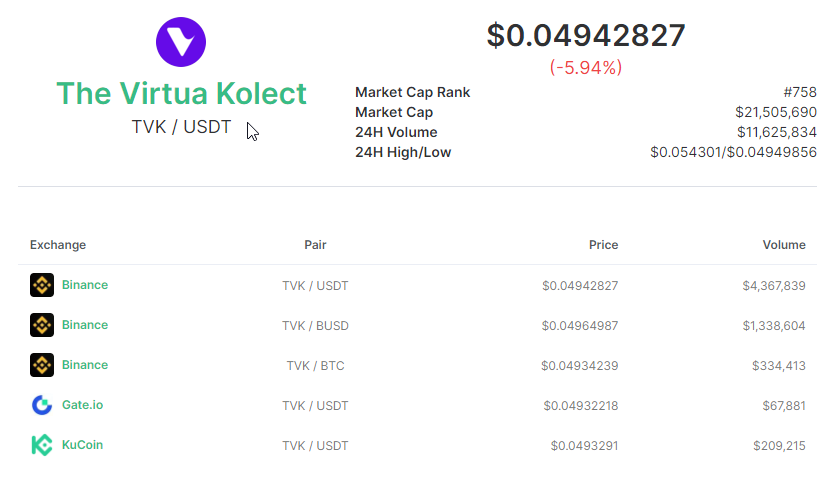Select the KuCoin $209,215 volume cell
Viewport: 832px width, 492px height.
(x=779, y=446)
